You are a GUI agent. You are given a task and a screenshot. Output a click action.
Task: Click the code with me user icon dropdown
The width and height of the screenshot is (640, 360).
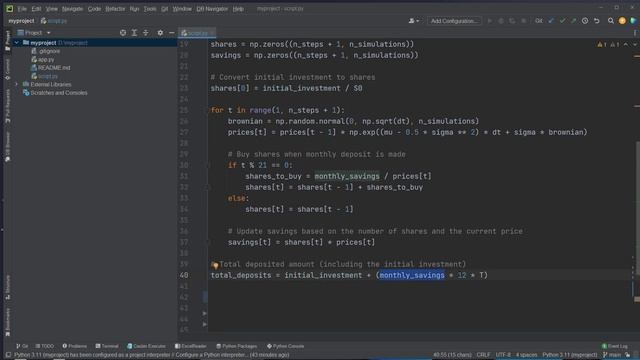tap(413, 21)
